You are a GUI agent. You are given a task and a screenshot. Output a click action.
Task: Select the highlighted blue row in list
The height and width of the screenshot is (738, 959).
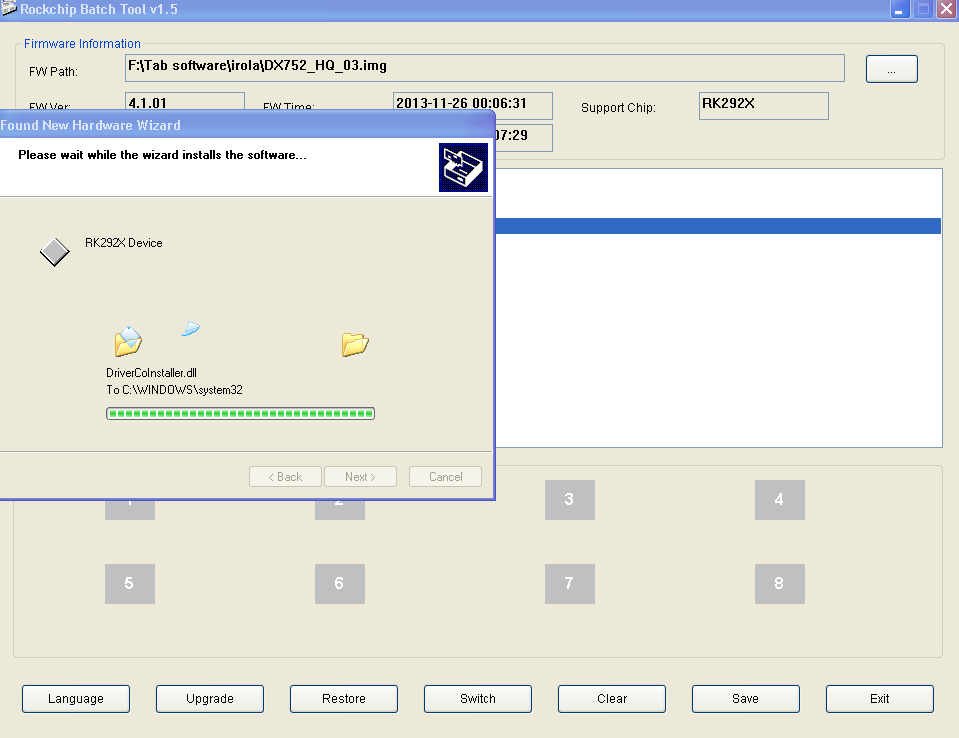click(x=717, y=226)
